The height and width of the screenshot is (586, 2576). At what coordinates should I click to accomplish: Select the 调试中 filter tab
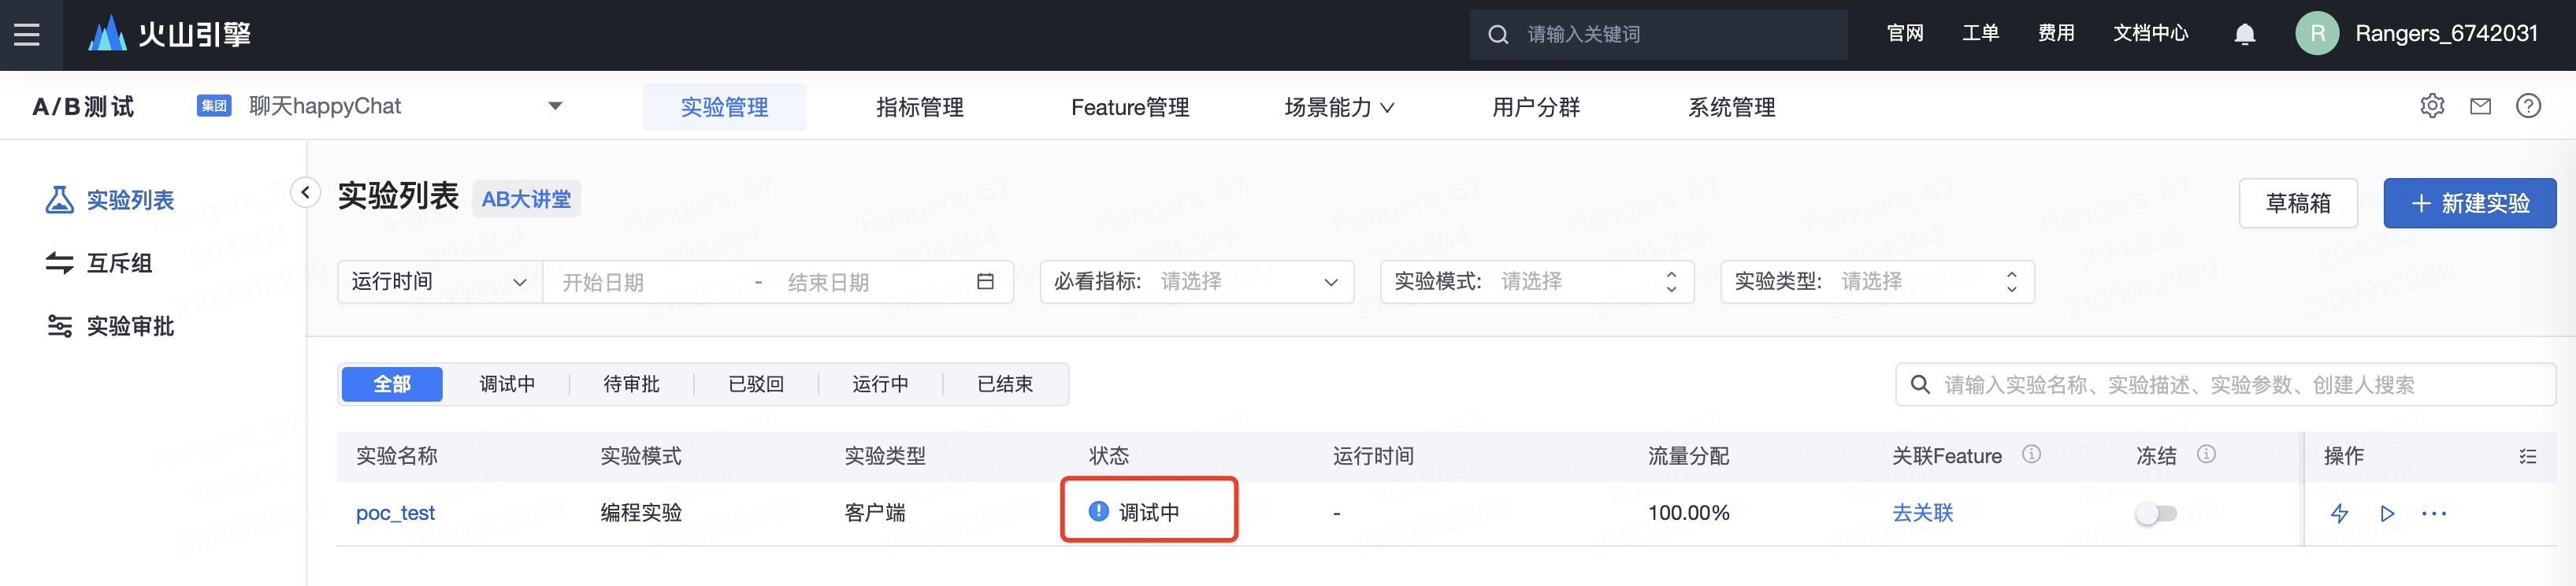click(507, 384)
